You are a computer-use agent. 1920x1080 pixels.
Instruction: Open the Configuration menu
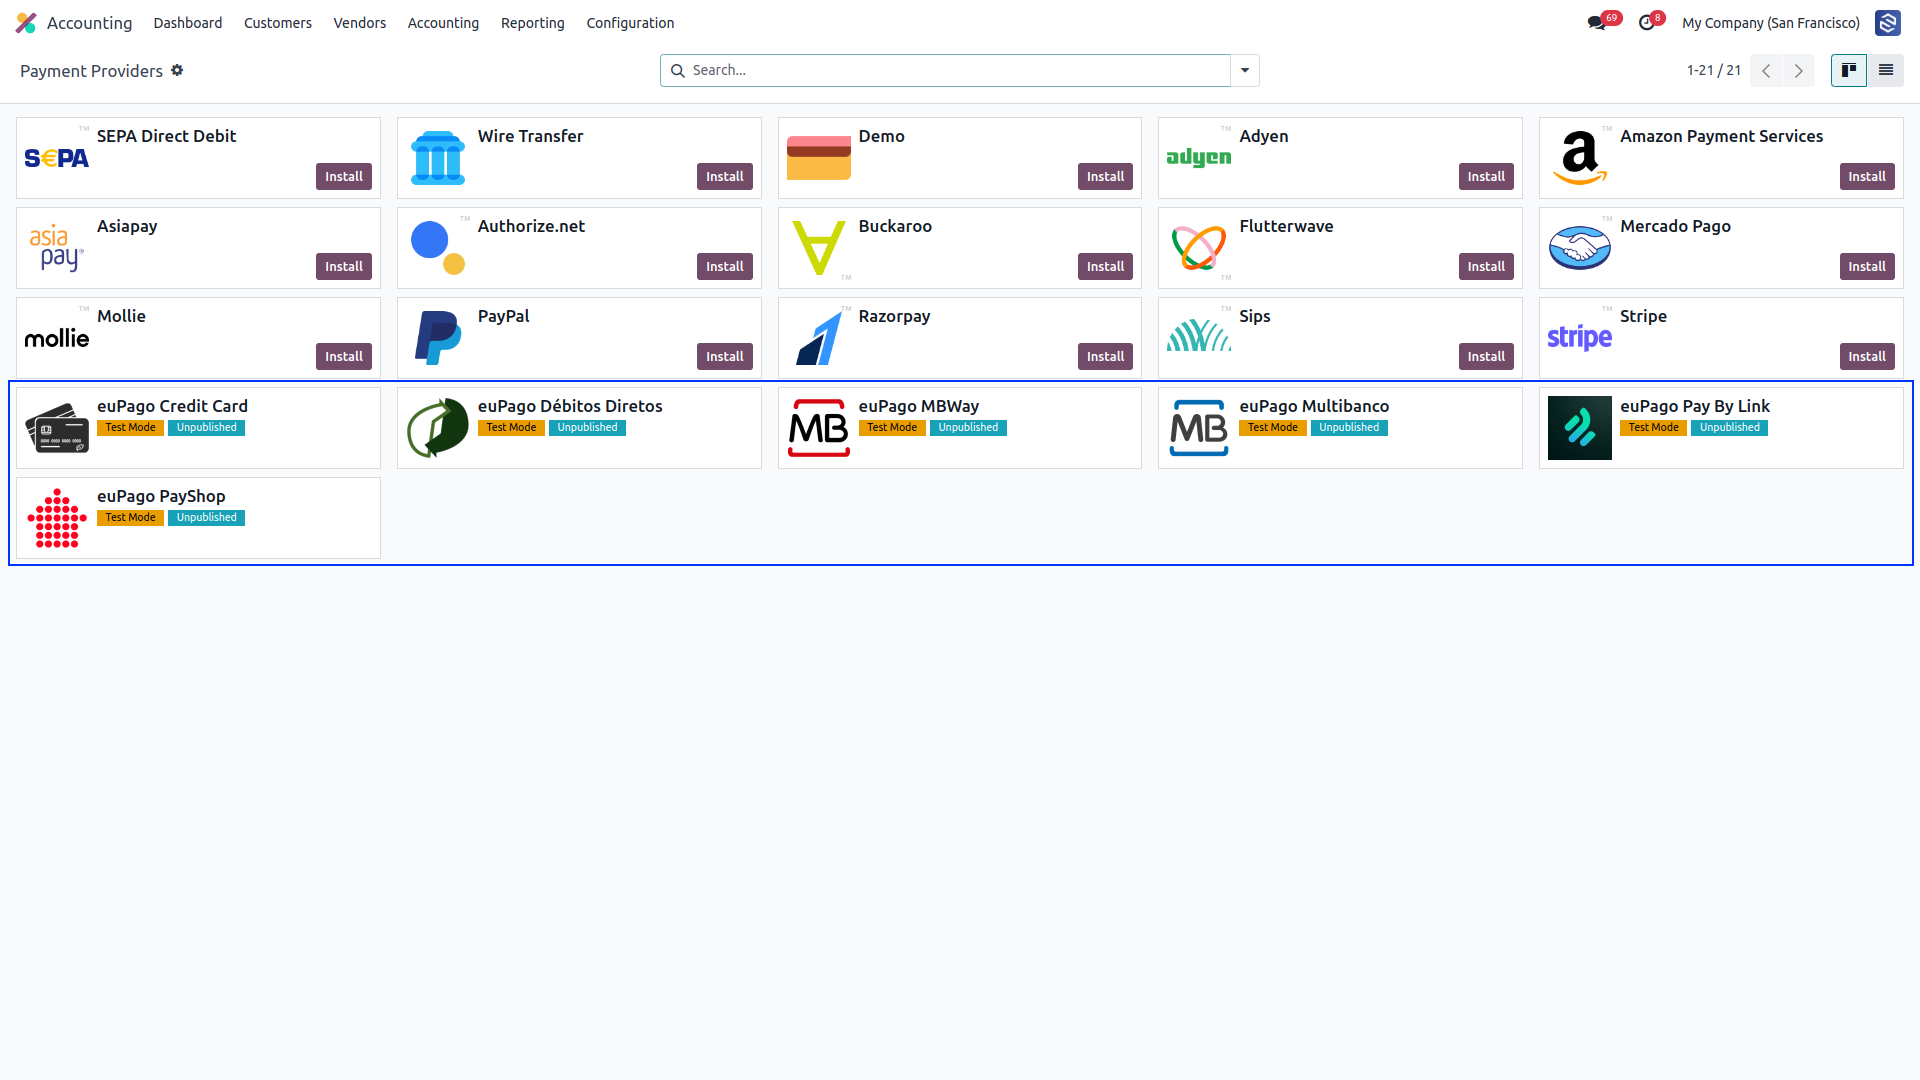tap(630, 23)
